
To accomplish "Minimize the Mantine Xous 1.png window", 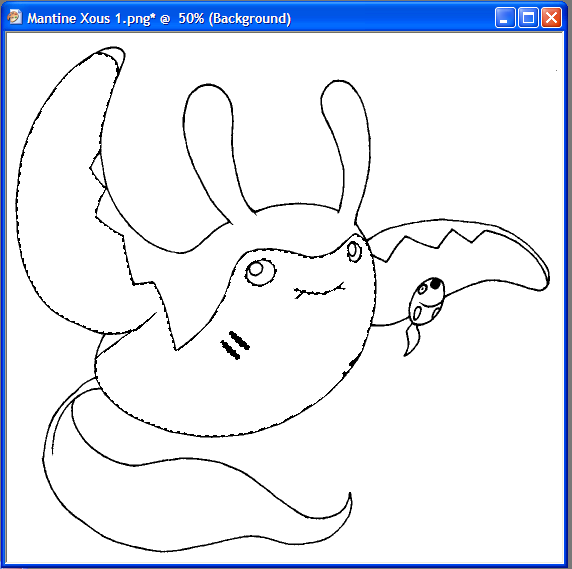I will 505,18.
